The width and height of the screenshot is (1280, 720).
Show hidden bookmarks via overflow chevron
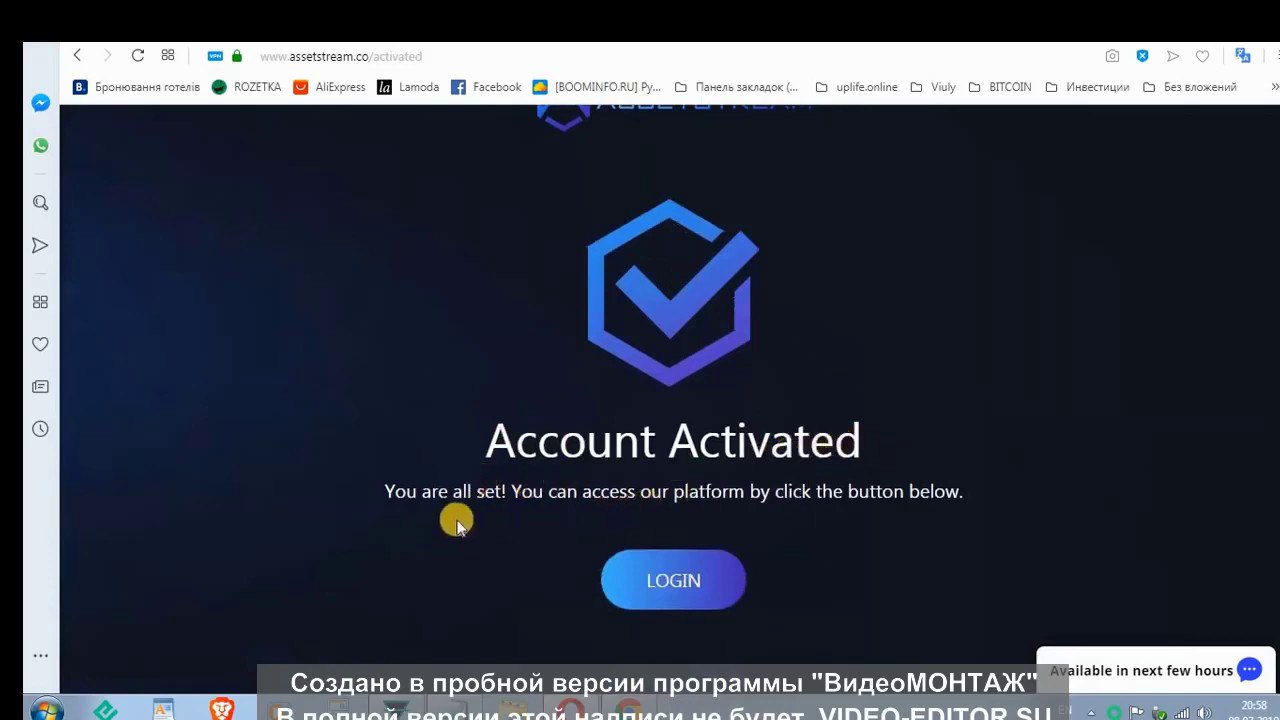(1274, 87)
